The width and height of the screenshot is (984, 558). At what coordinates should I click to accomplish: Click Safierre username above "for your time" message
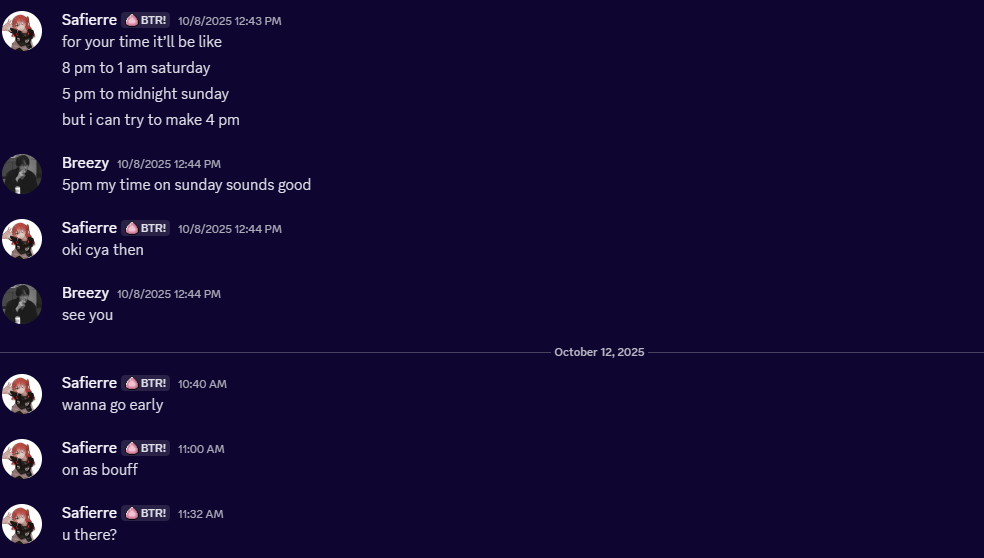89,19
